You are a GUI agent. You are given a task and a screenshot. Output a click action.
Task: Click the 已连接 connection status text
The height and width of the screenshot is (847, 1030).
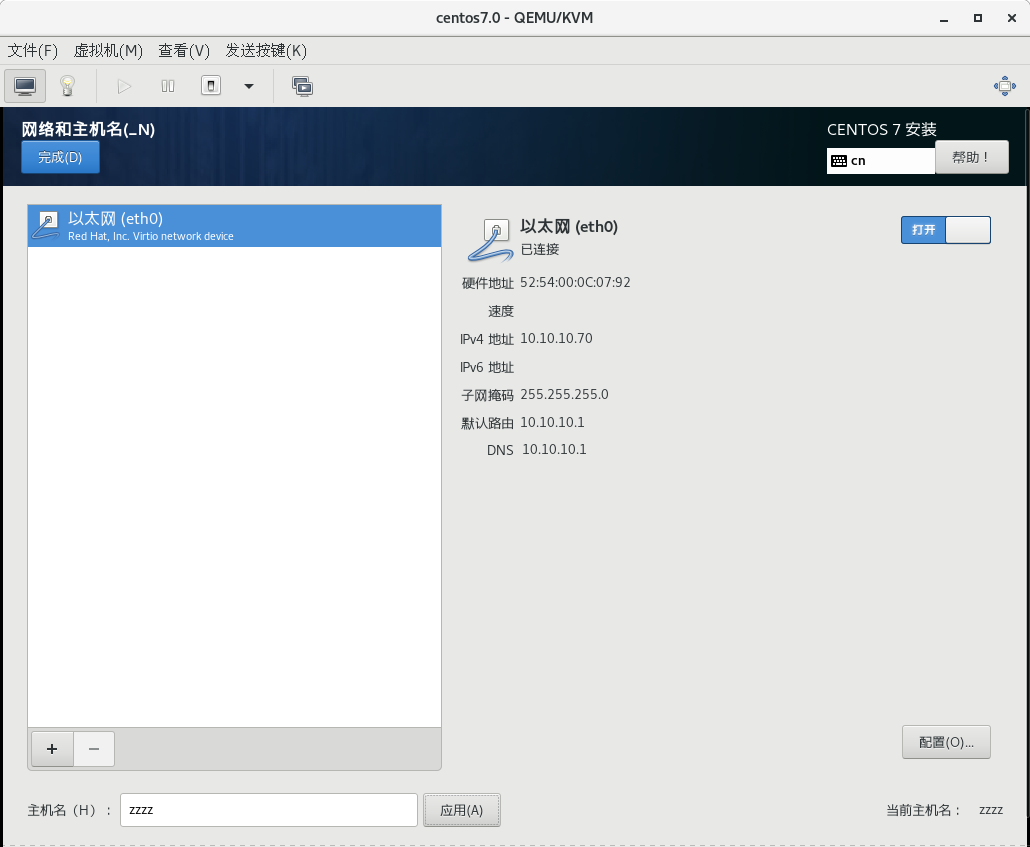click(540, 249)
